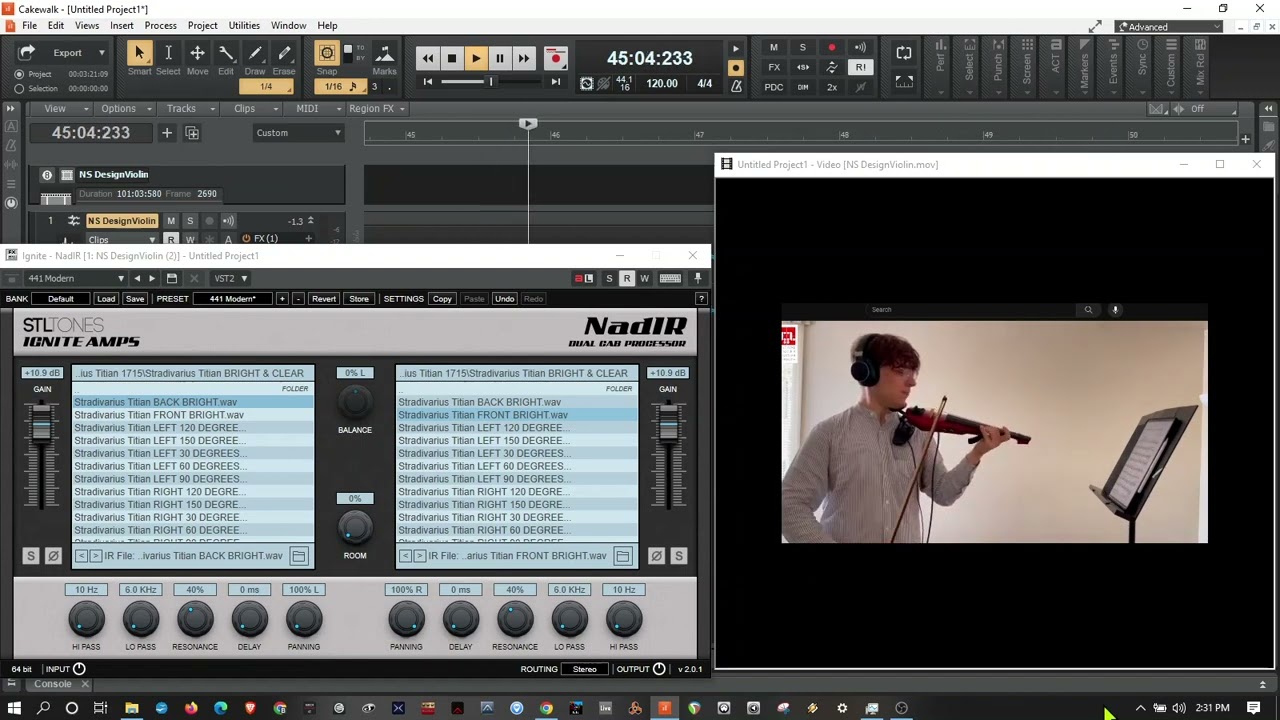The width and height of the screenshot is (1280, 720).
Task: Pin the NadIR plugin window
Action: coord(698,279)
